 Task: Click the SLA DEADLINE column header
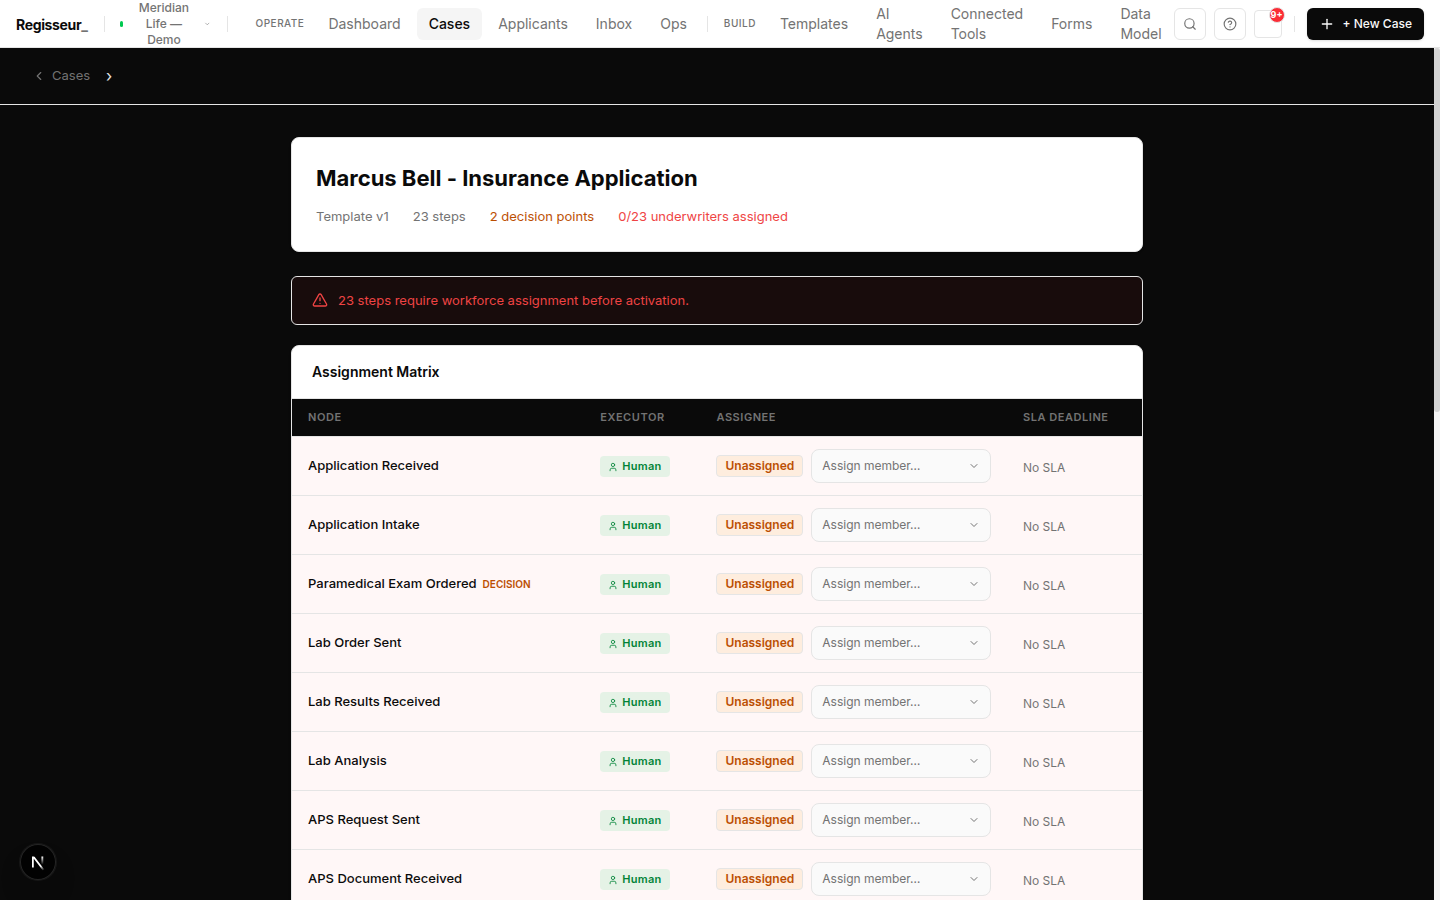coord(1065,417)
